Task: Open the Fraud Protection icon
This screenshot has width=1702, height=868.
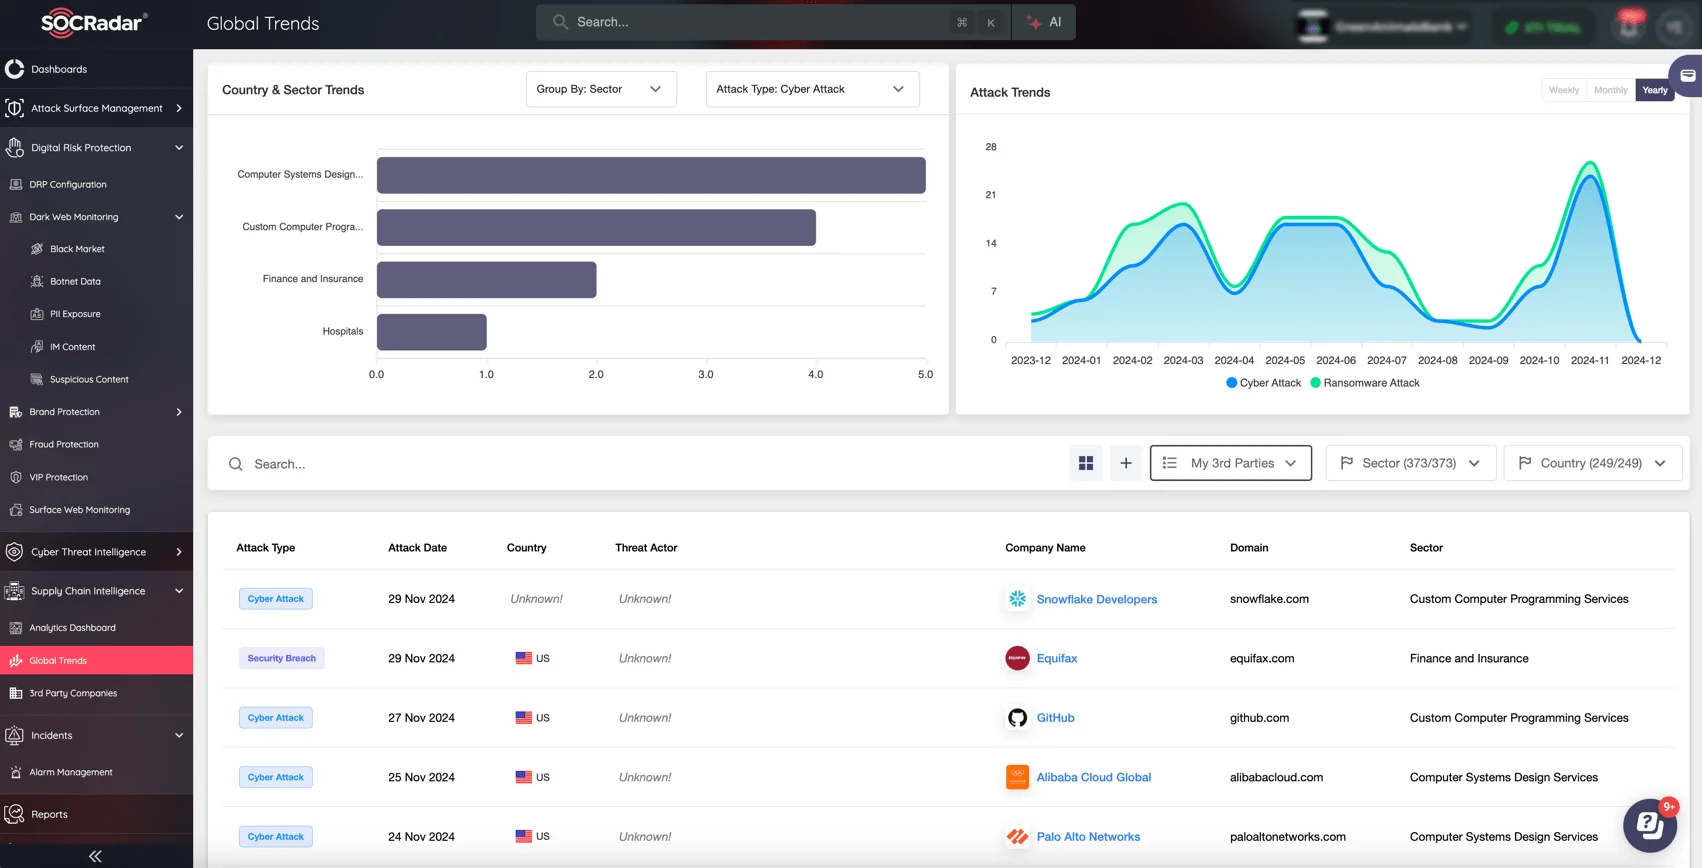Action: pyautogui.click(x=16, y=444)
